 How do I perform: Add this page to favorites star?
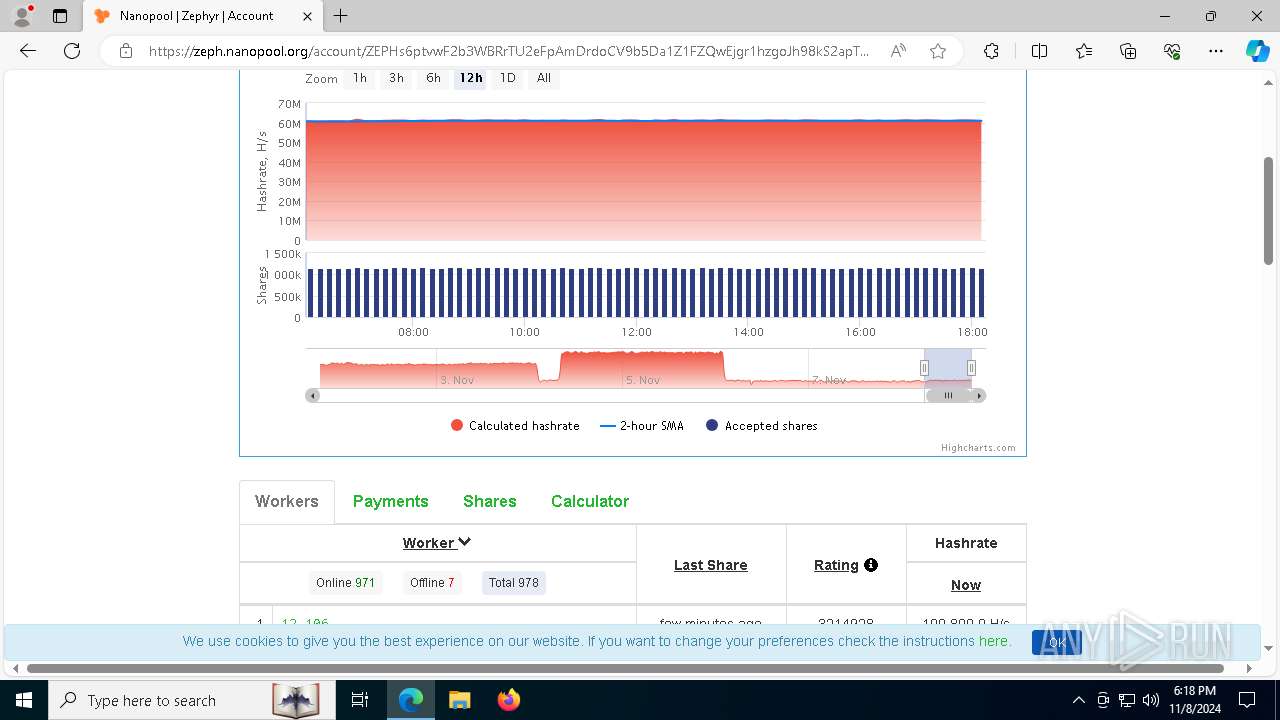point(937,51)
